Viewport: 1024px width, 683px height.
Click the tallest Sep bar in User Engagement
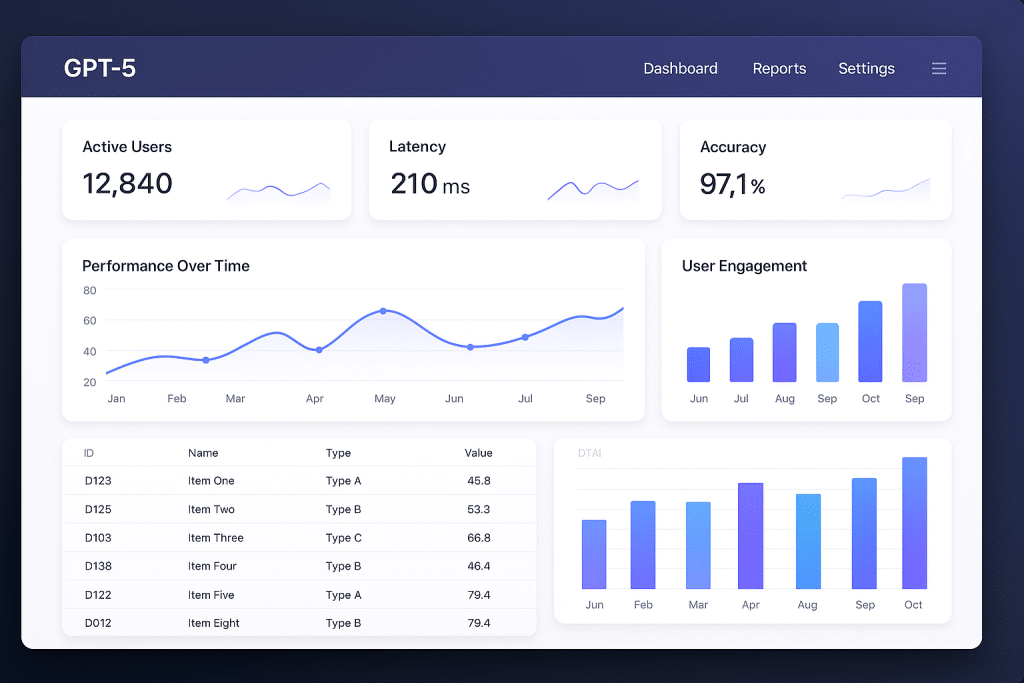click(913, 333)
